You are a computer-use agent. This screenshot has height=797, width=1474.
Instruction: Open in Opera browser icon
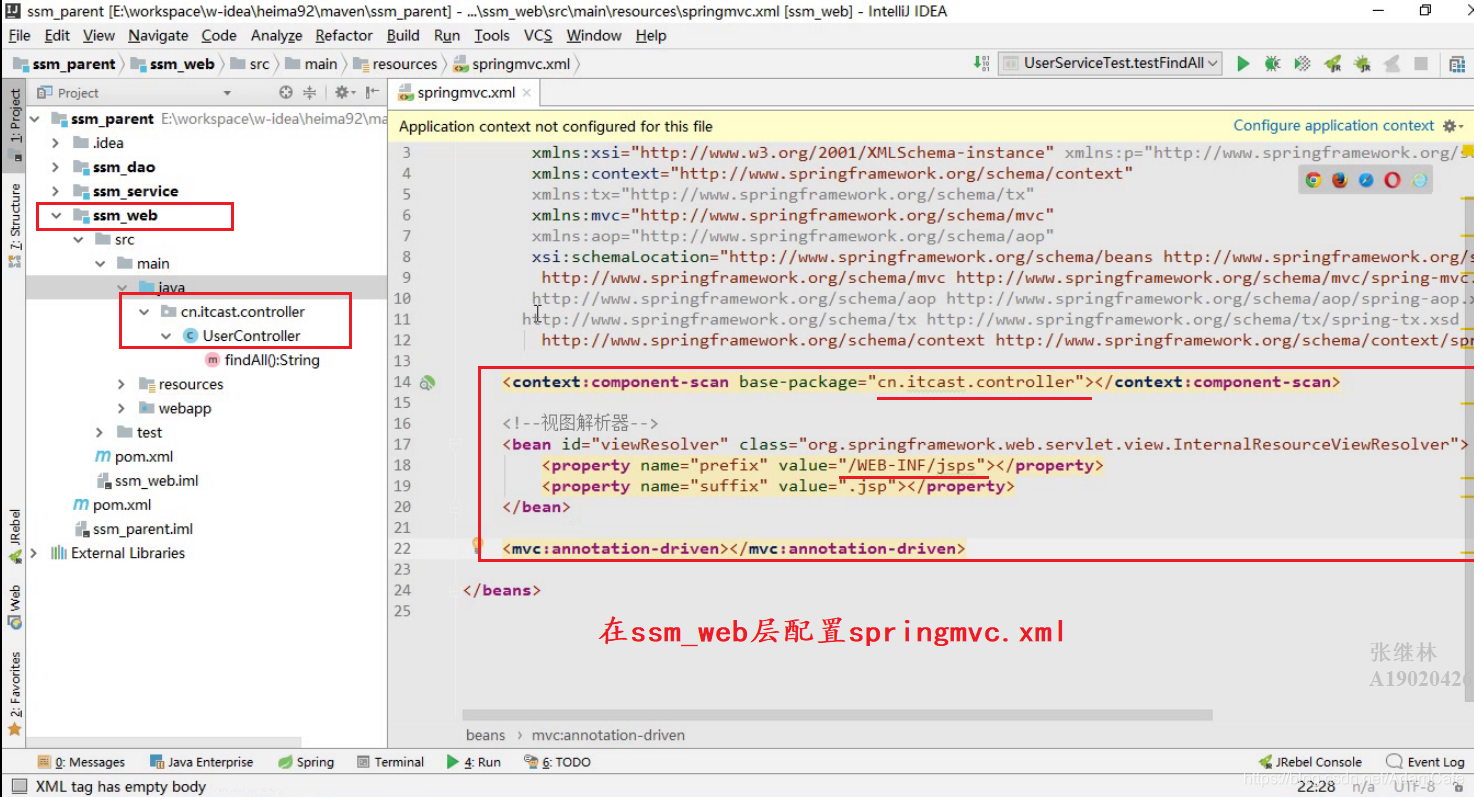(x=1393, y=180)
